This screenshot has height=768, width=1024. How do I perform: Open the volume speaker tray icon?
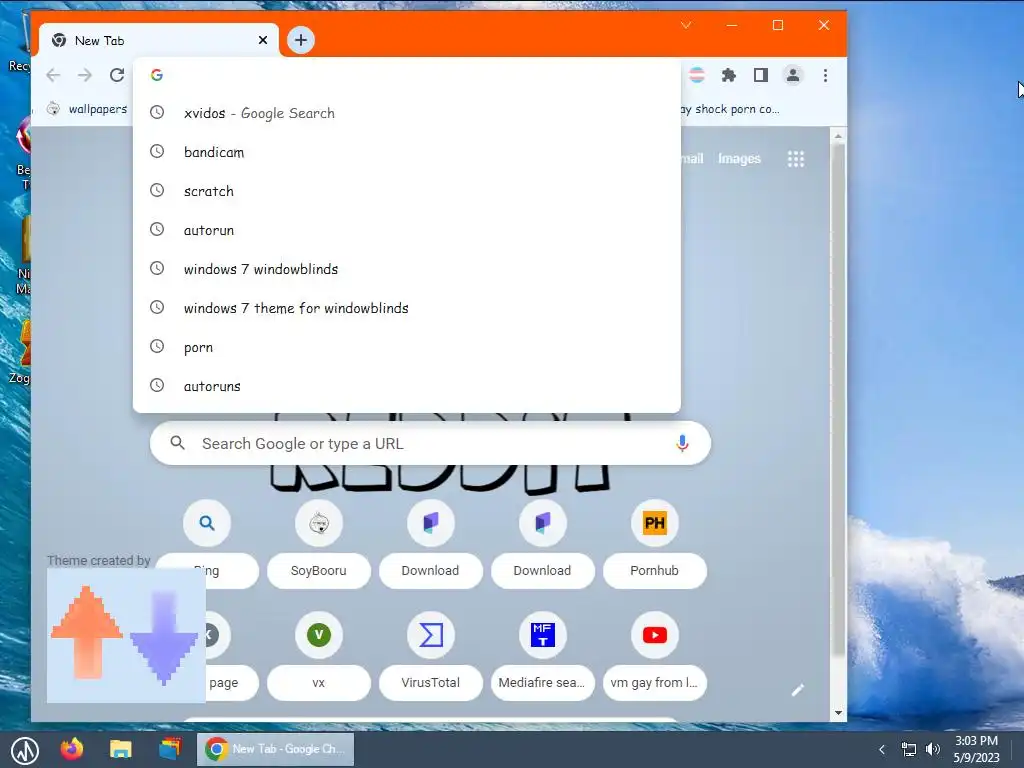coord(933,749)
